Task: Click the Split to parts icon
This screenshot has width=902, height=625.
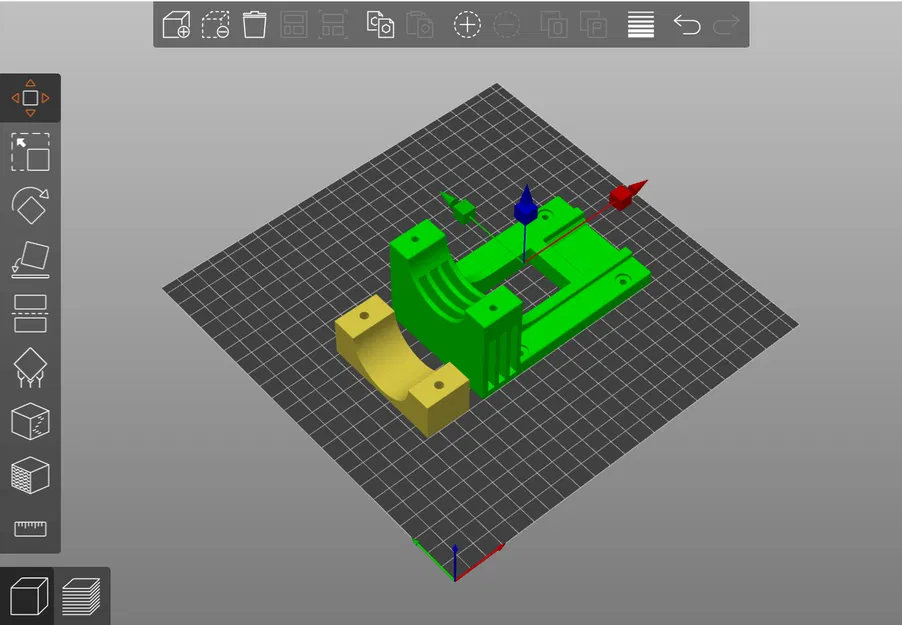Action: point(593,25)
